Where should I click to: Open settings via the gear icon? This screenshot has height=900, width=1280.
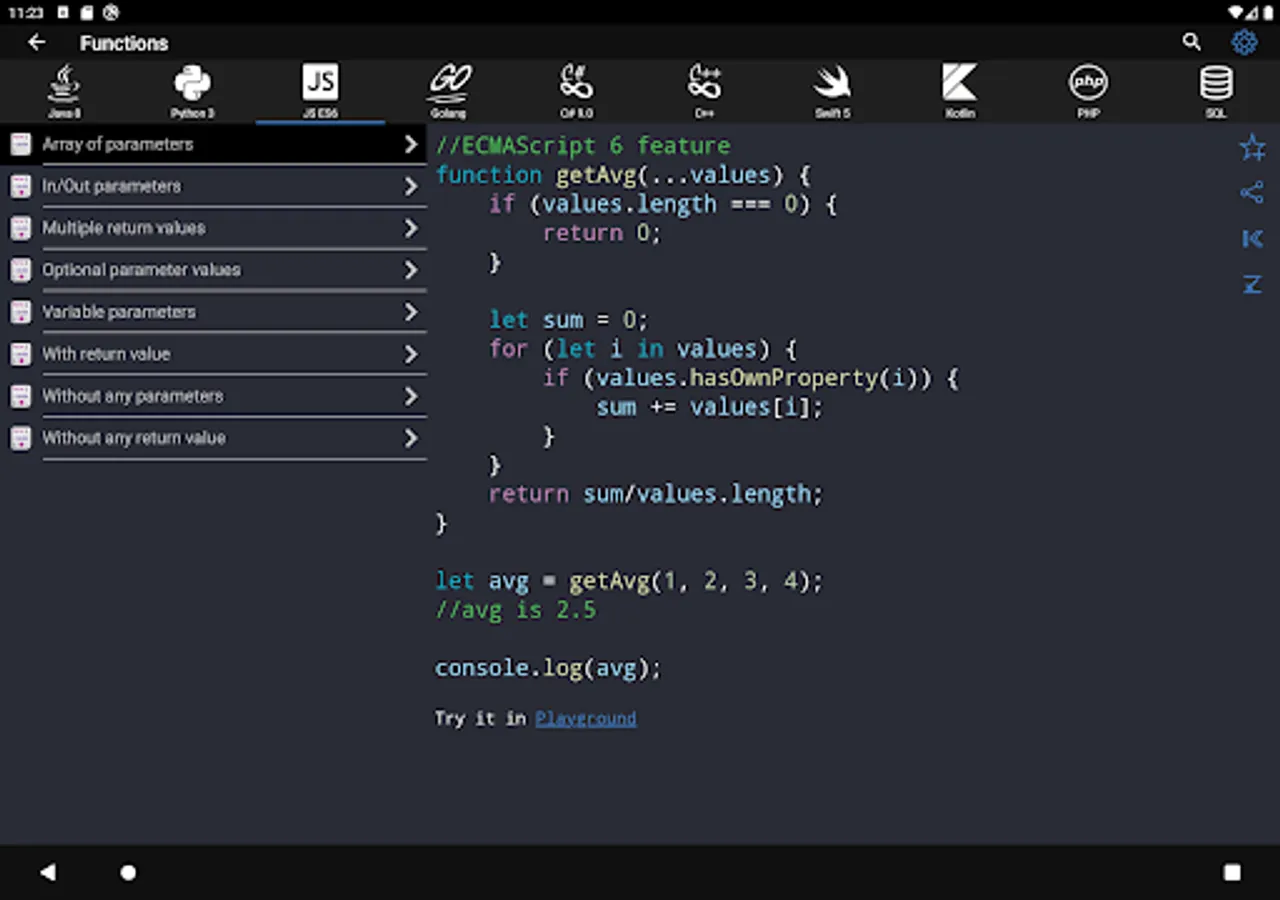click(x=1244, y=42)
